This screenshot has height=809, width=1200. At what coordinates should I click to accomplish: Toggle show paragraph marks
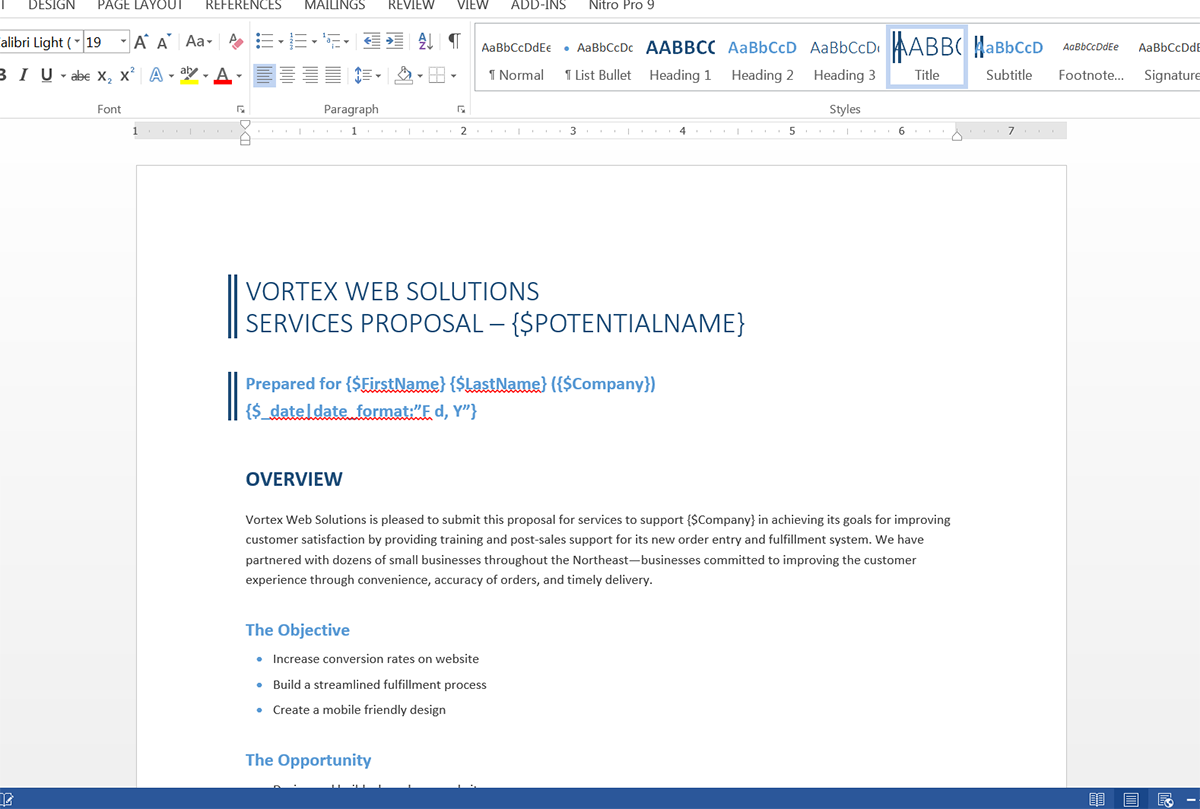[x=454, y=42]
